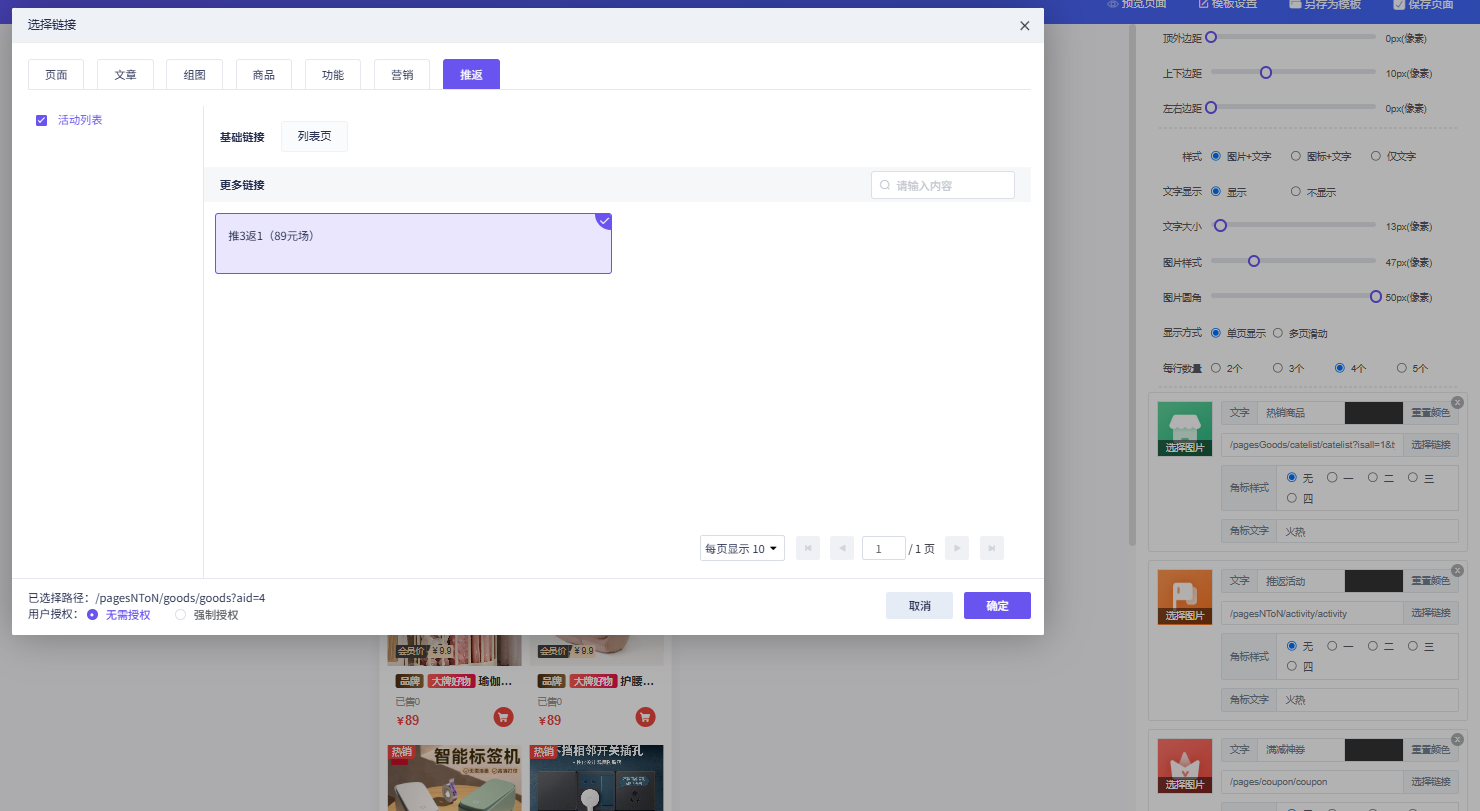
Task: Click the 确定 button
Action: (x=997, y=606)
